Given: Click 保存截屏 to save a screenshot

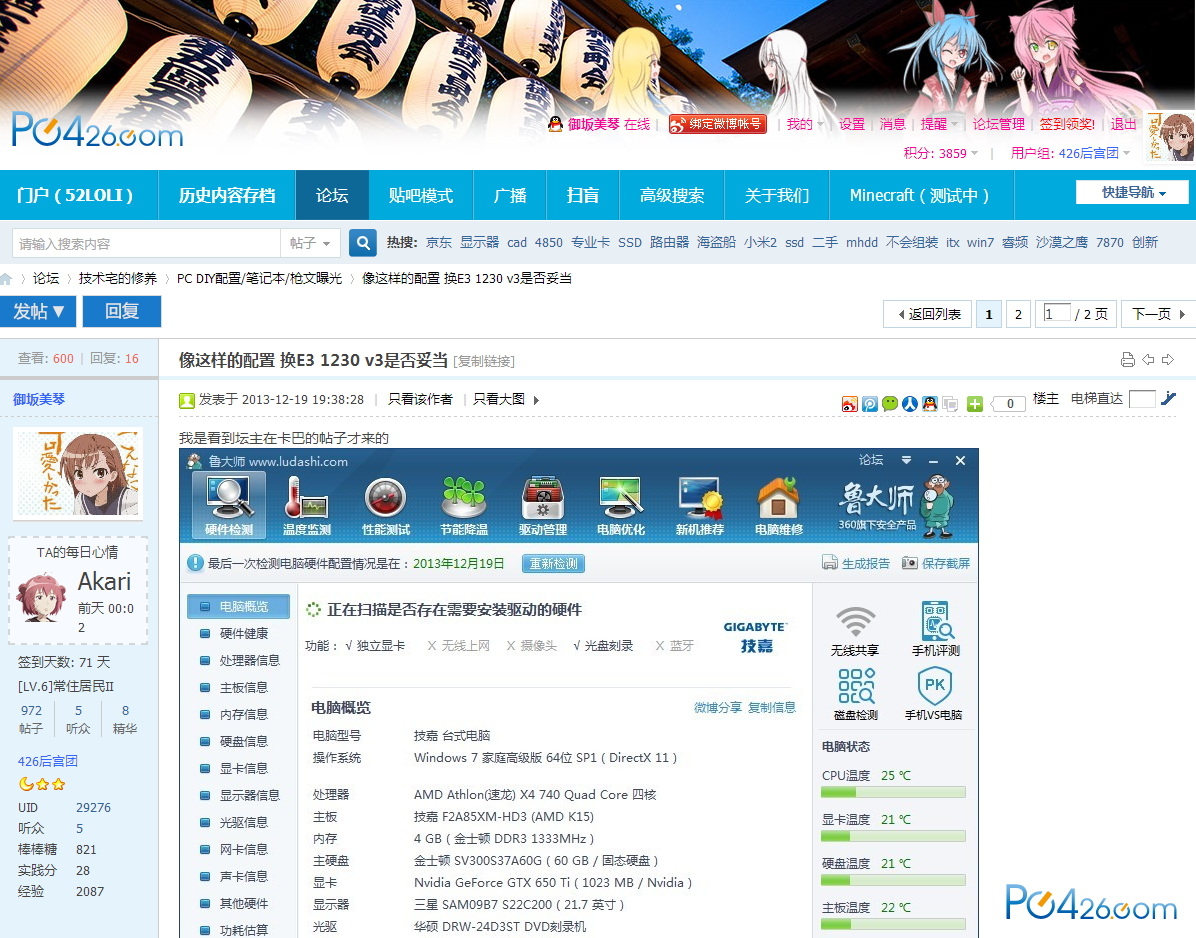Looking at the screenshot, I should (x=936, y=563).
